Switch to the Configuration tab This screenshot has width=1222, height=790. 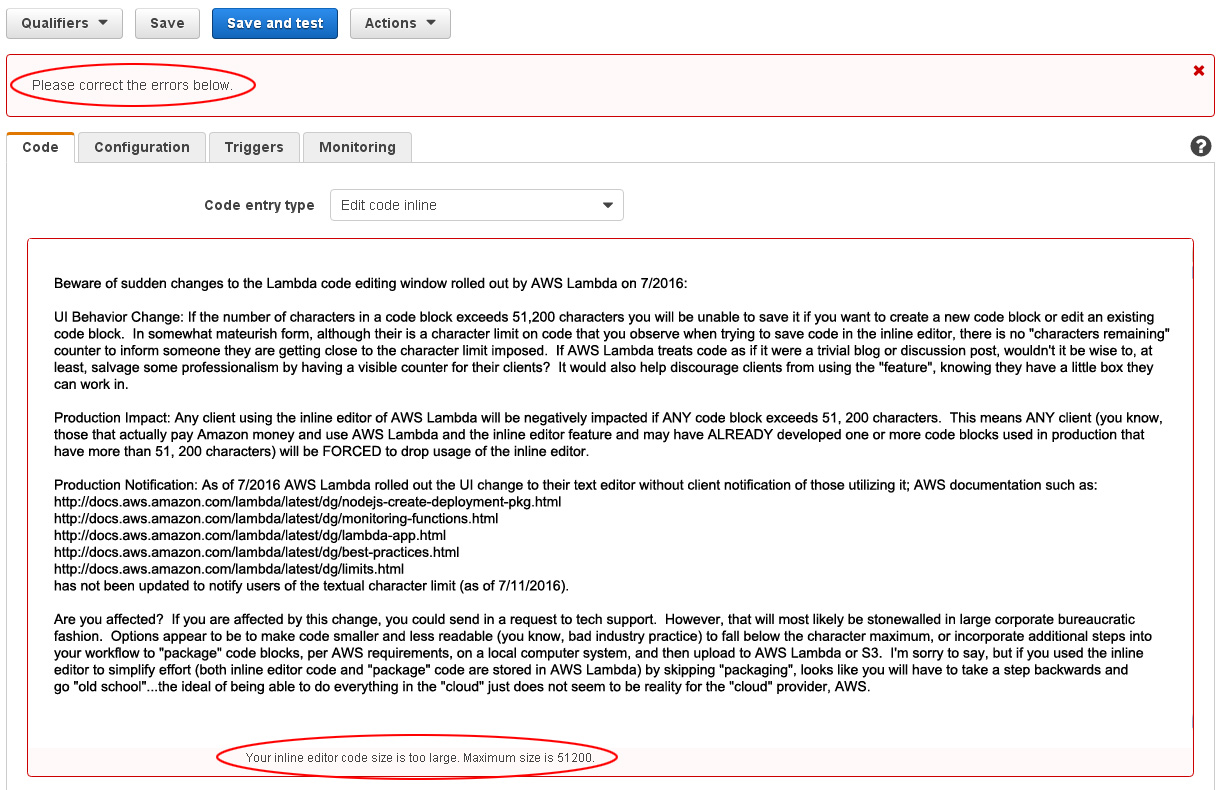pos(142,147)
